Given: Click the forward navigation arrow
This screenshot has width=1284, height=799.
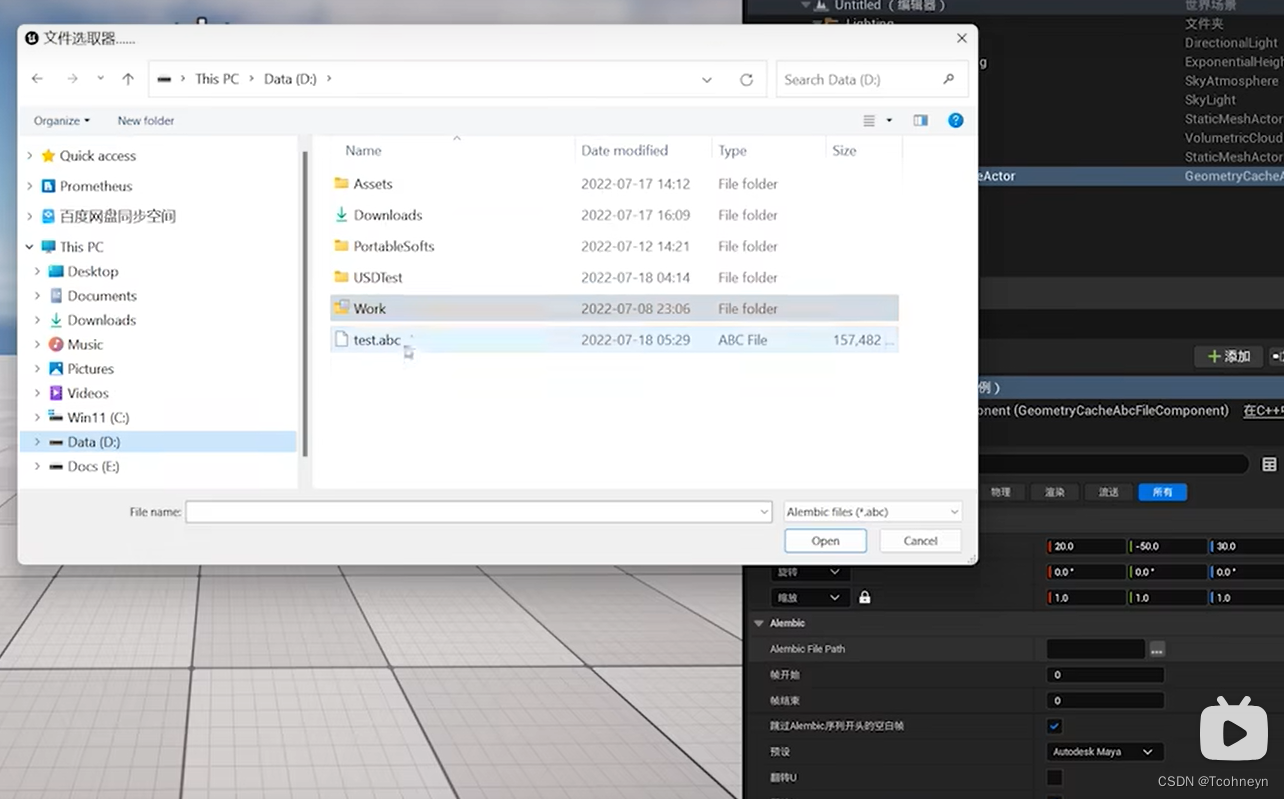Looking at the screenshot, I should pos(72,79).
